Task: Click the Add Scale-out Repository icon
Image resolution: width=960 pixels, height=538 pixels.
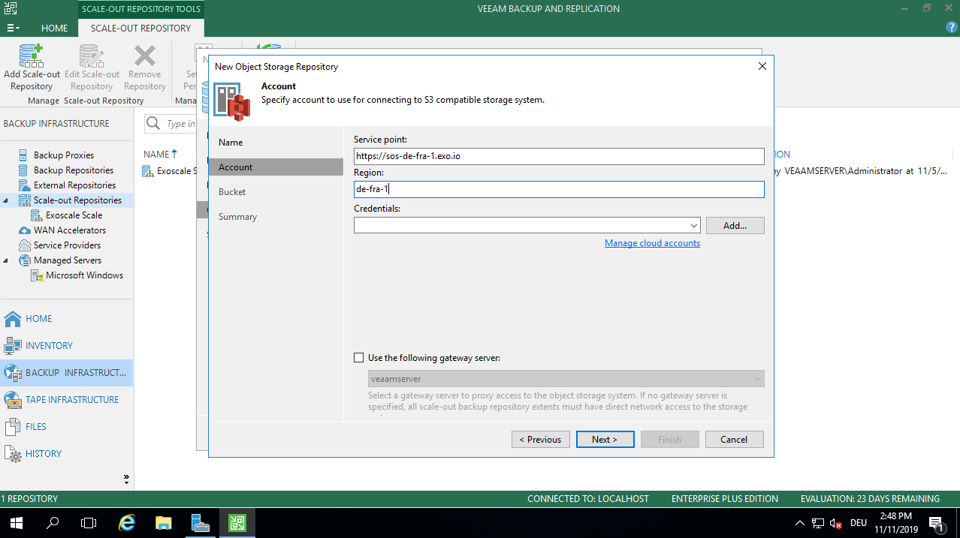Action: click(31, 56)
